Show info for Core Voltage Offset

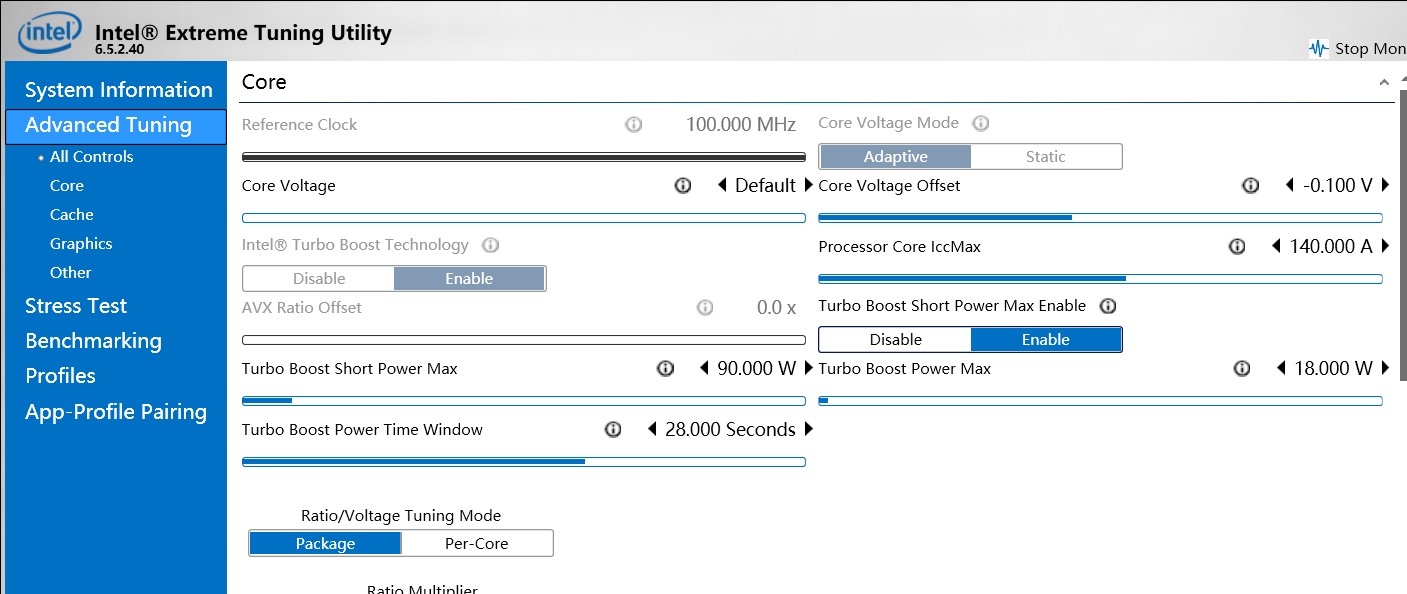1250,186
